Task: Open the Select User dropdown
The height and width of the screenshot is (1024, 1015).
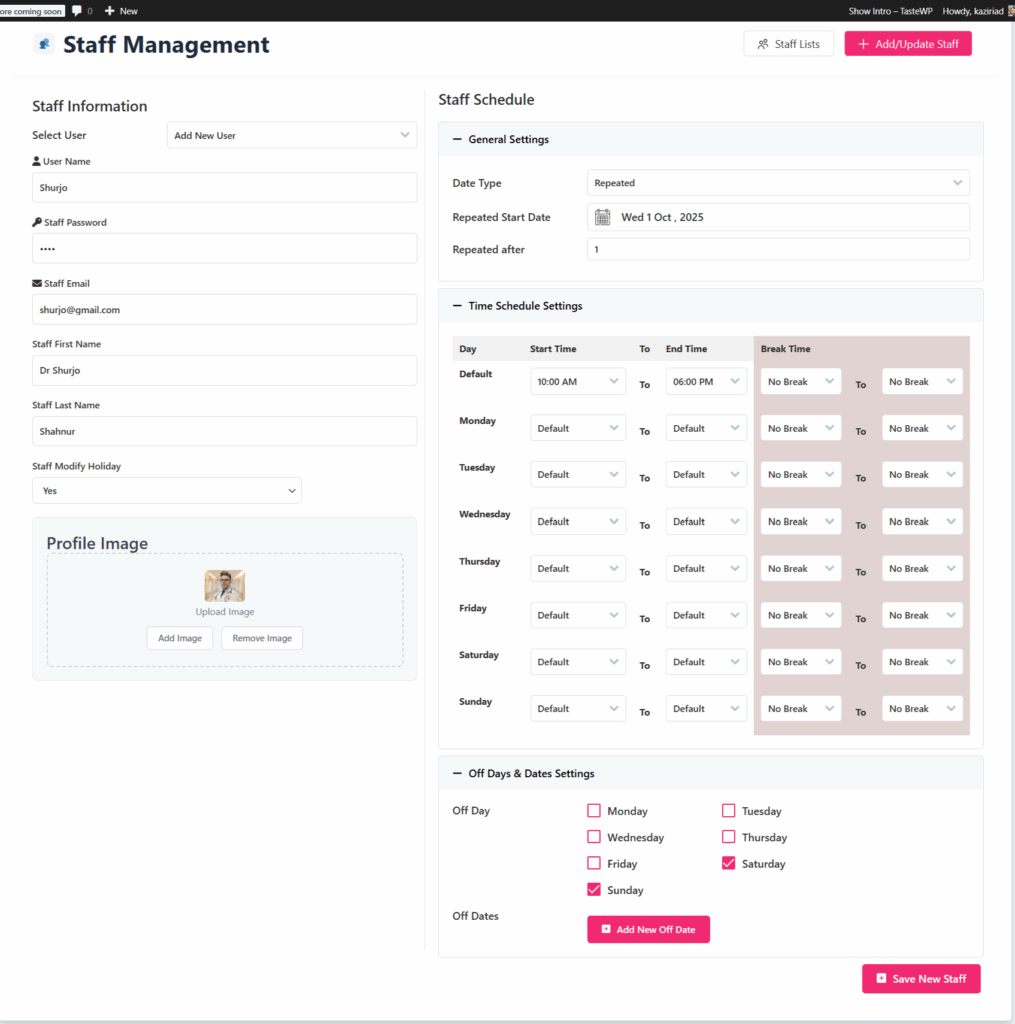Action: [x=291, y=134]
